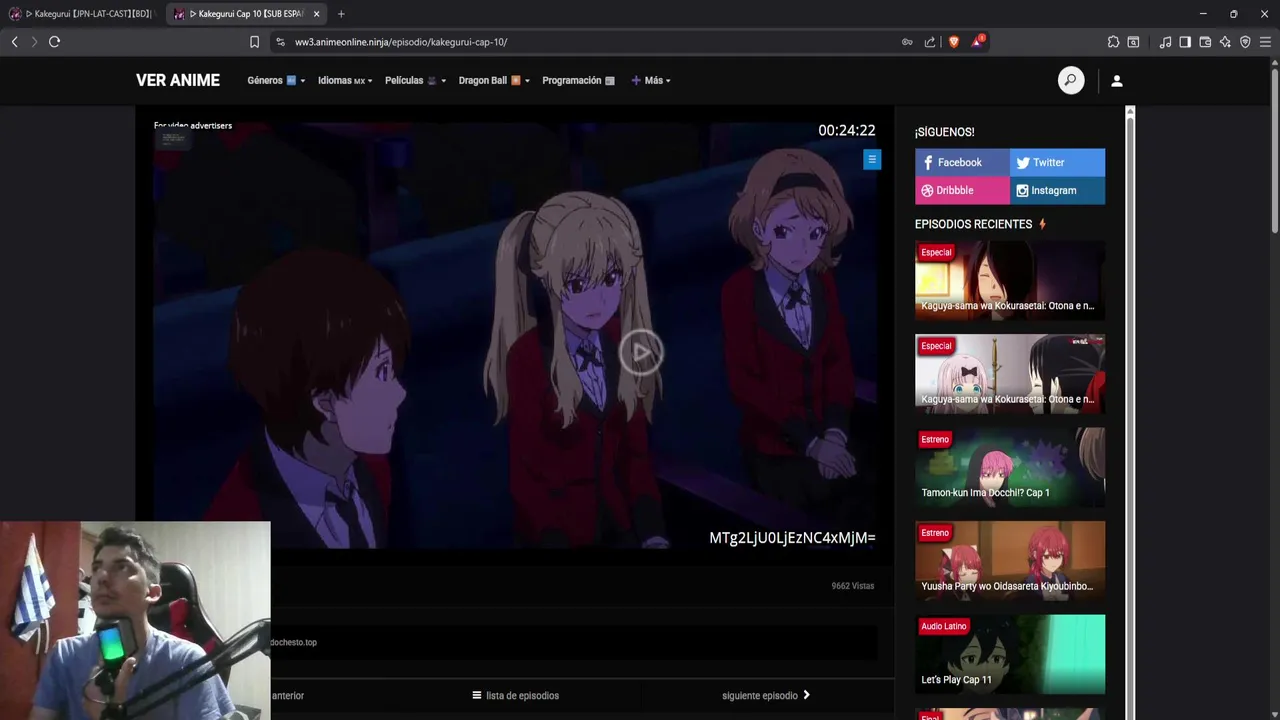Screen dimensions: 1280x720
Task: Open site settings icon in address bar
Action: coord(280,42)
